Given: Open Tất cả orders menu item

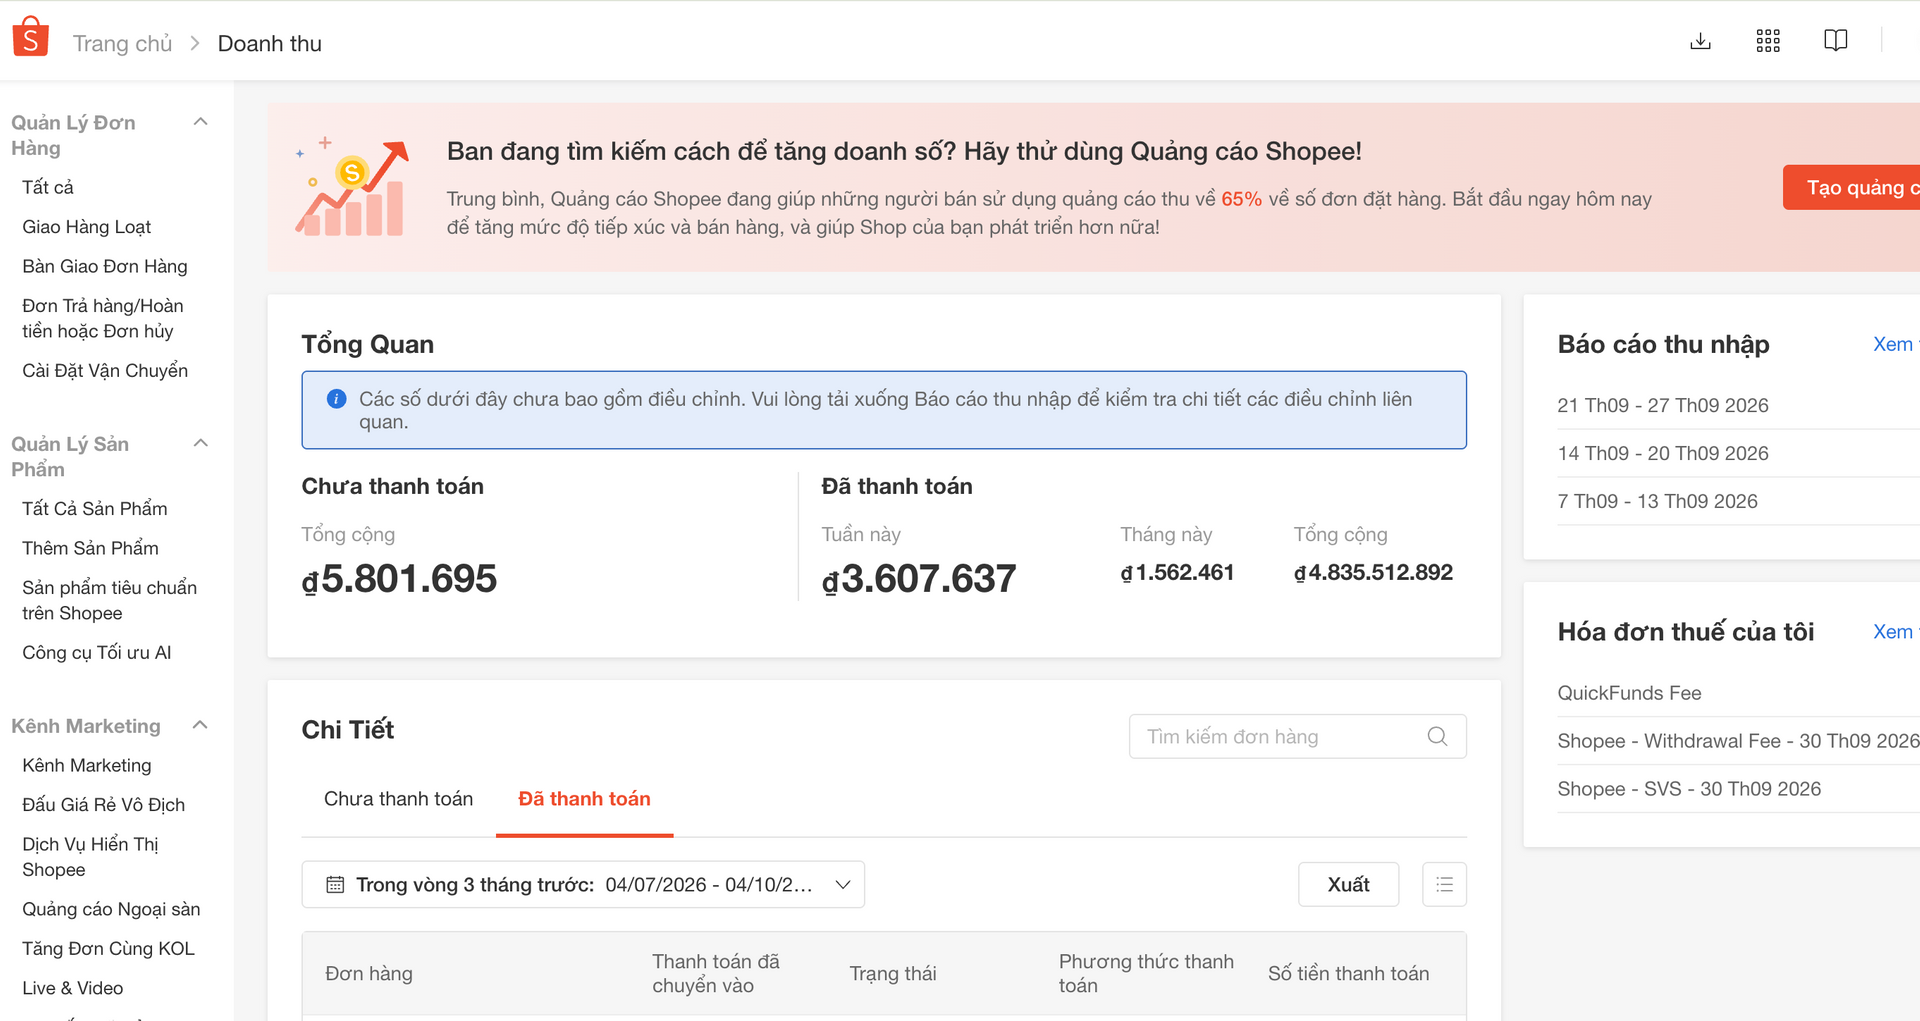Looking at the screenshot, I should (x=48, y=187).
